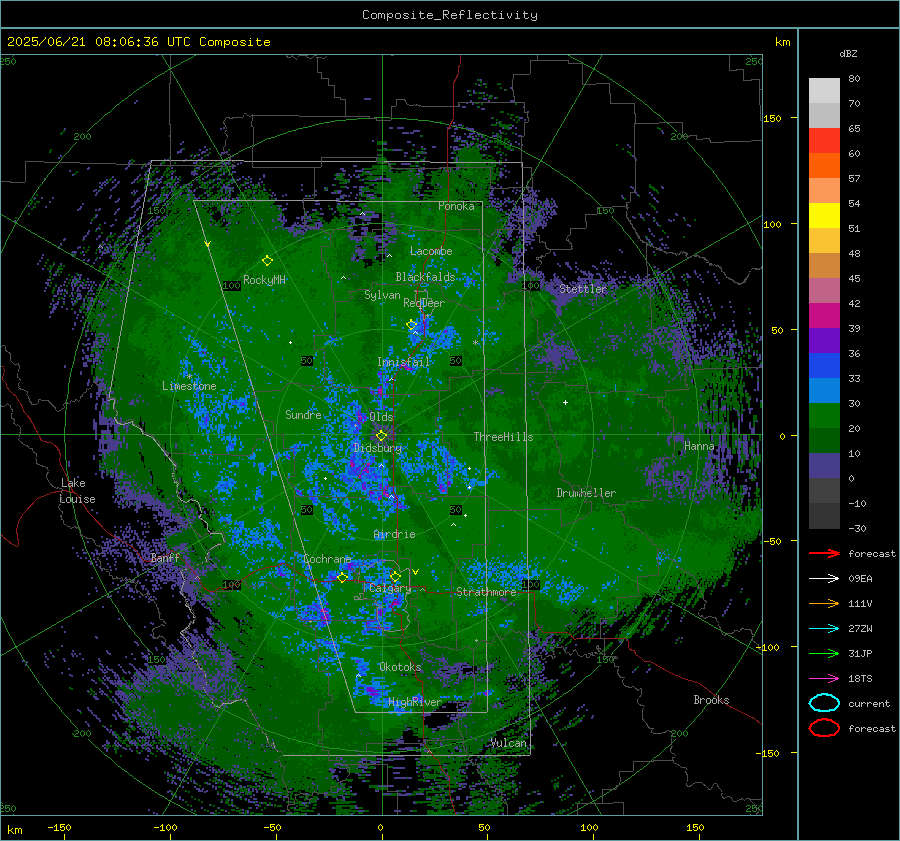The height and width of the screenshot is (841, 900).
Task: Click the -30 dBZ value on the color scale
Action: tap(857, 528)
